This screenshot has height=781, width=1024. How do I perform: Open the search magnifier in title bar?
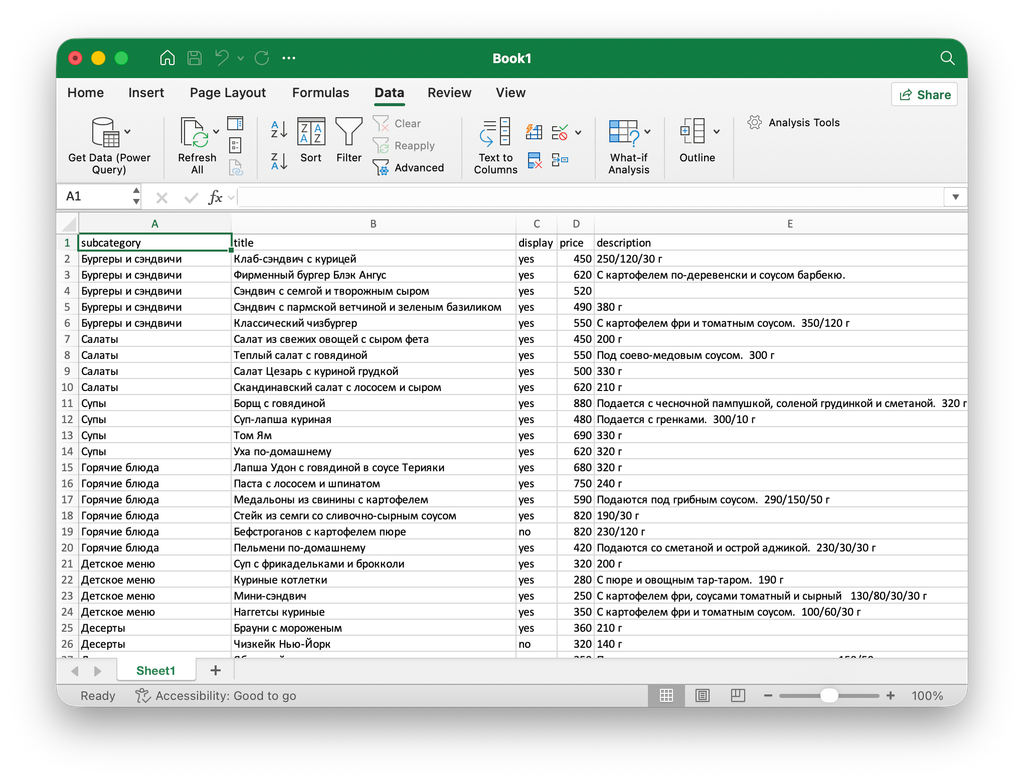click(x=947, y=58)
